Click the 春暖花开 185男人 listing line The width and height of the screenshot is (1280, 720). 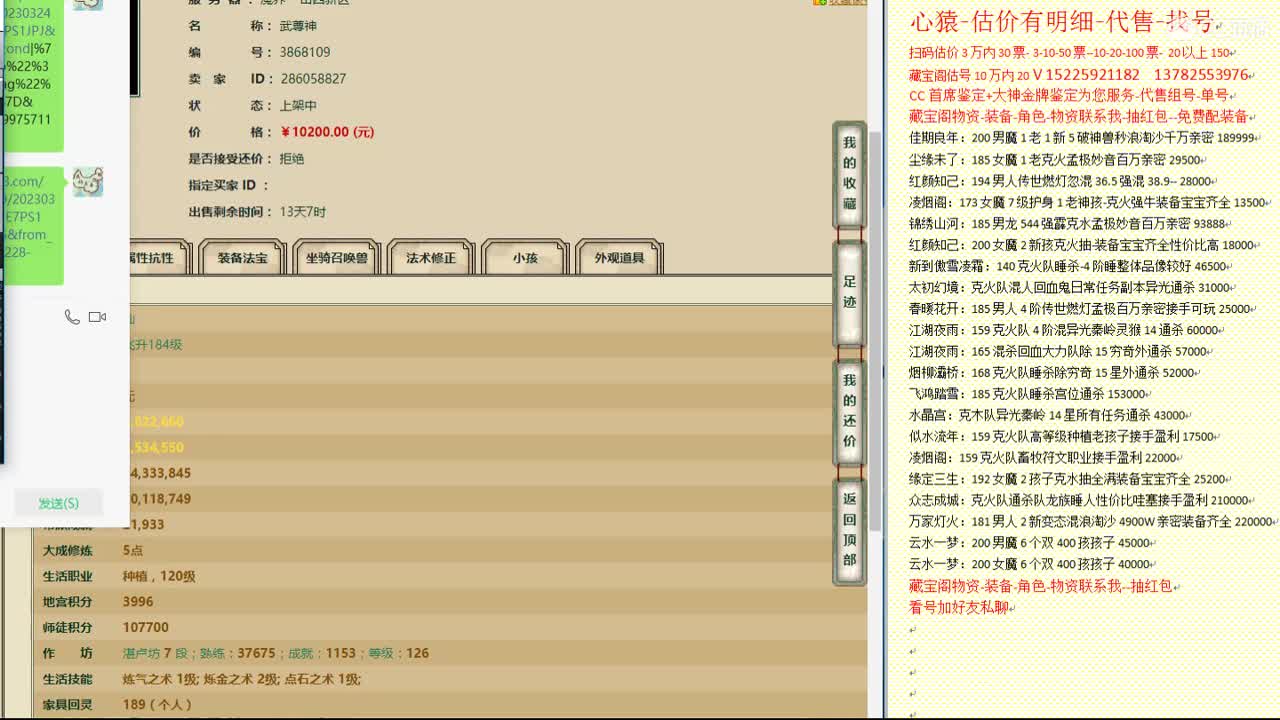click(1079, 309)
